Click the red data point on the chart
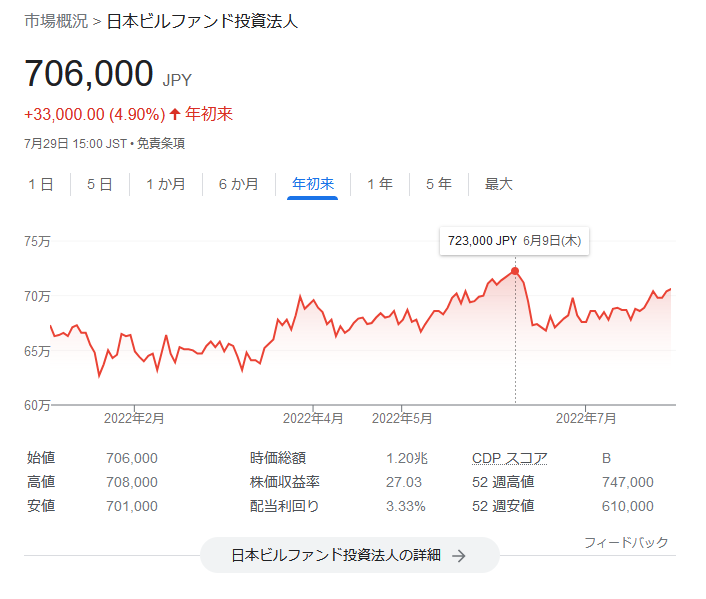 515,271
